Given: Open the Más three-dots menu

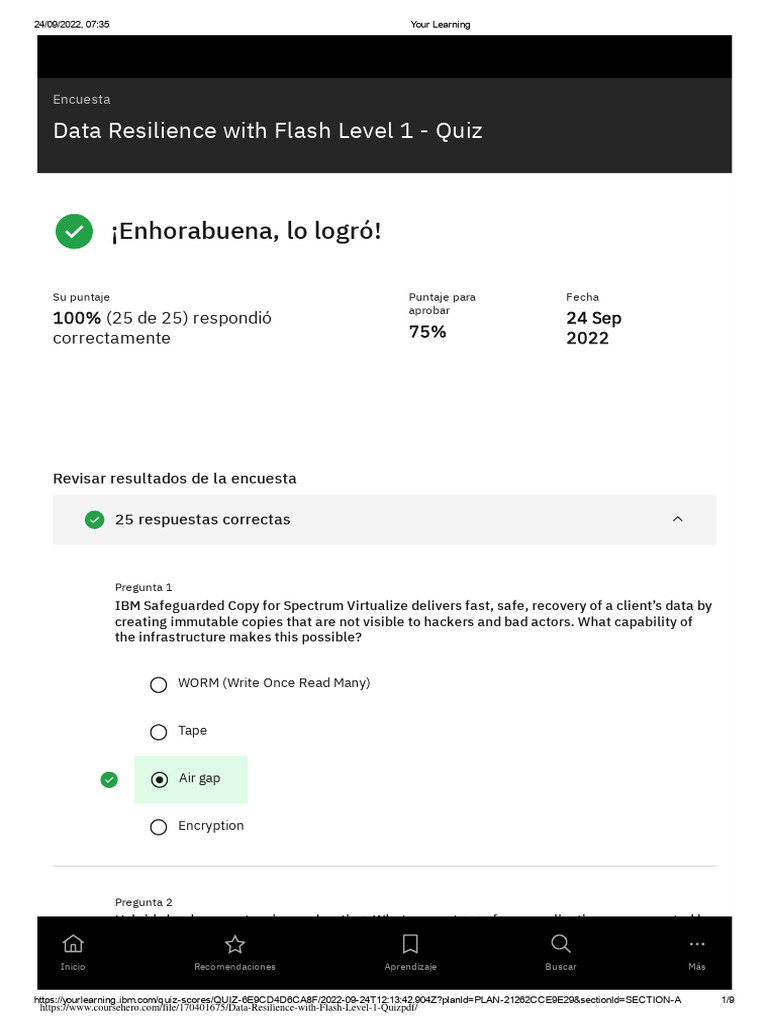Looking at the screenshot, I should [x=697, y=944].
